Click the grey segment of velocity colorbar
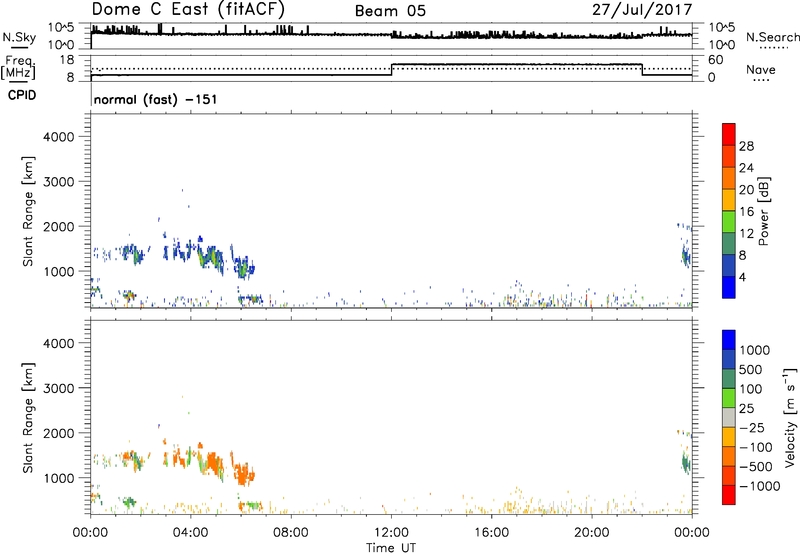This screenshot has height=554, width=800. click(x=729, y=417)
